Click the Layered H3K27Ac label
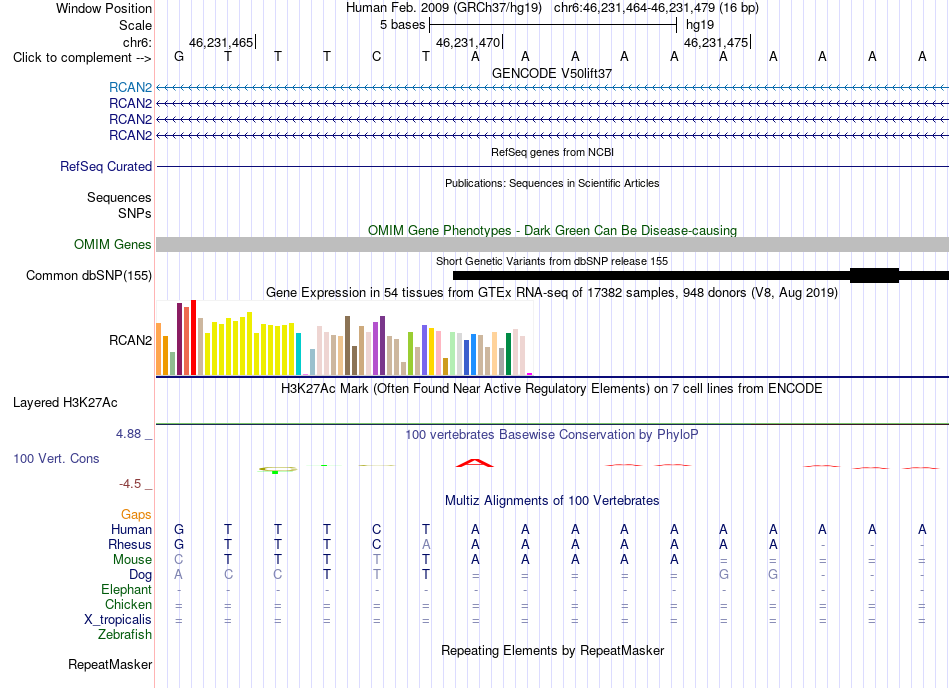The width and height of the screenshot is (950, 688). coord(65,403)
